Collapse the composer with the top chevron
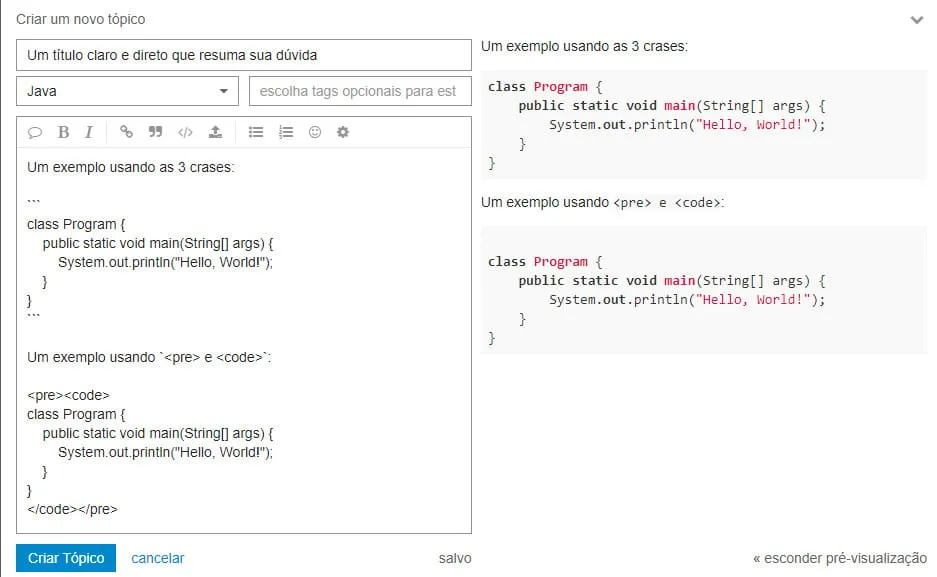 point(916,20)
